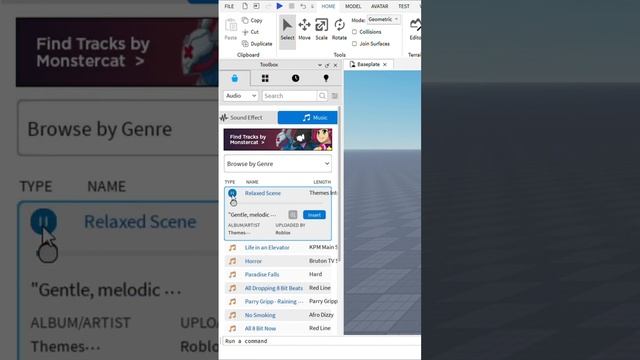640x360 pixels.
Task: Open the Horror track title
Action: (253, 261)
